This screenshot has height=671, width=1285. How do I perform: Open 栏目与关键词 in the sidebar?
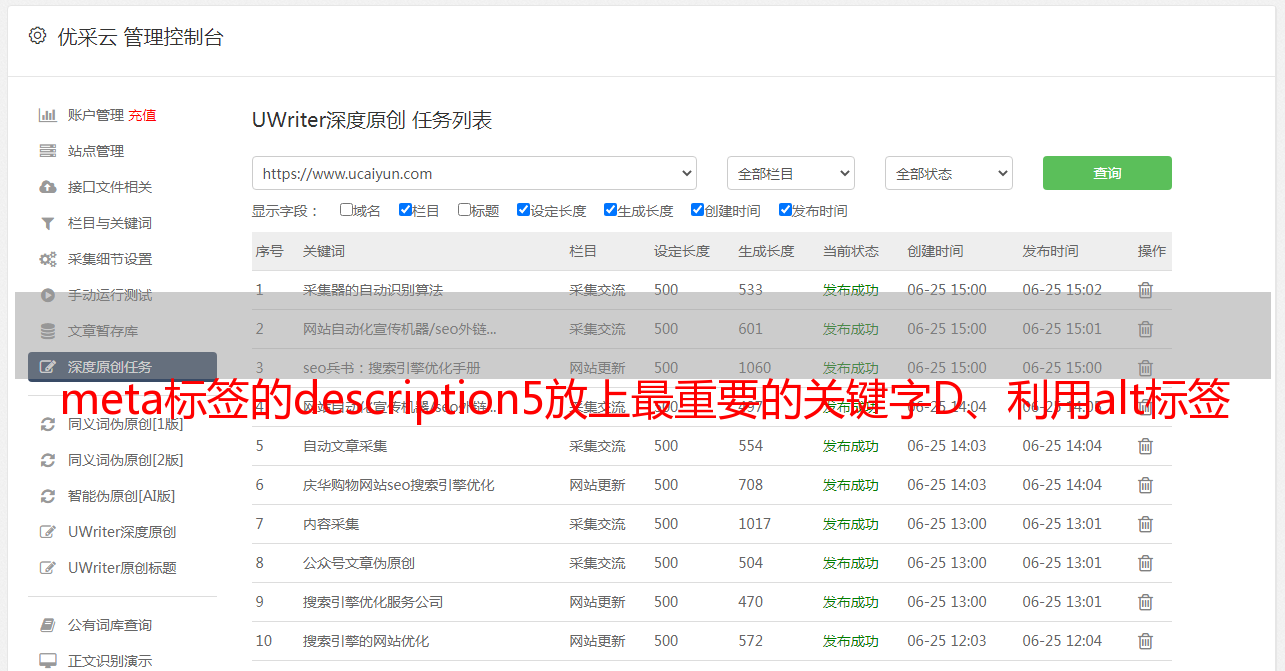pos(110,223)
